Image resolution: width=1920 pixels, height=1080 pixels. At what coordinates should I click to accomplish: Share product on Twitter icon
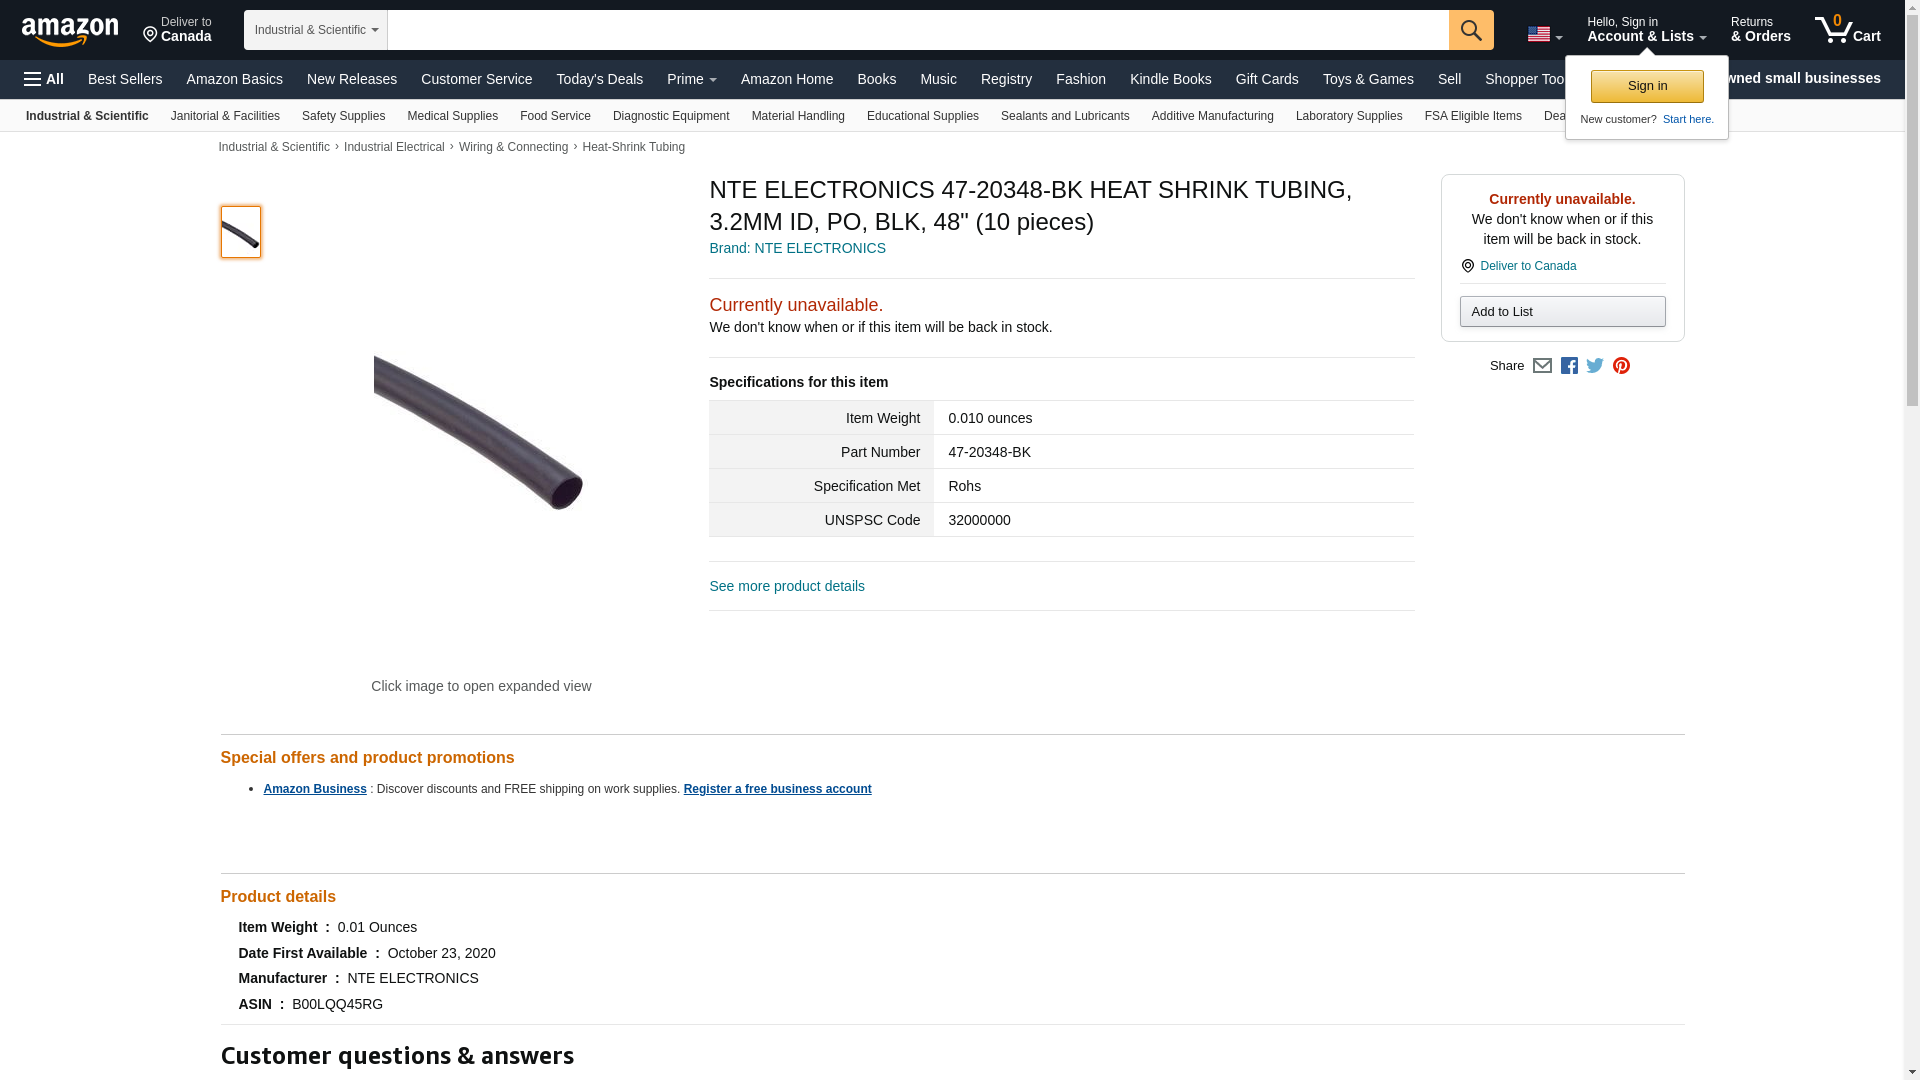(x=1595, y=366)
